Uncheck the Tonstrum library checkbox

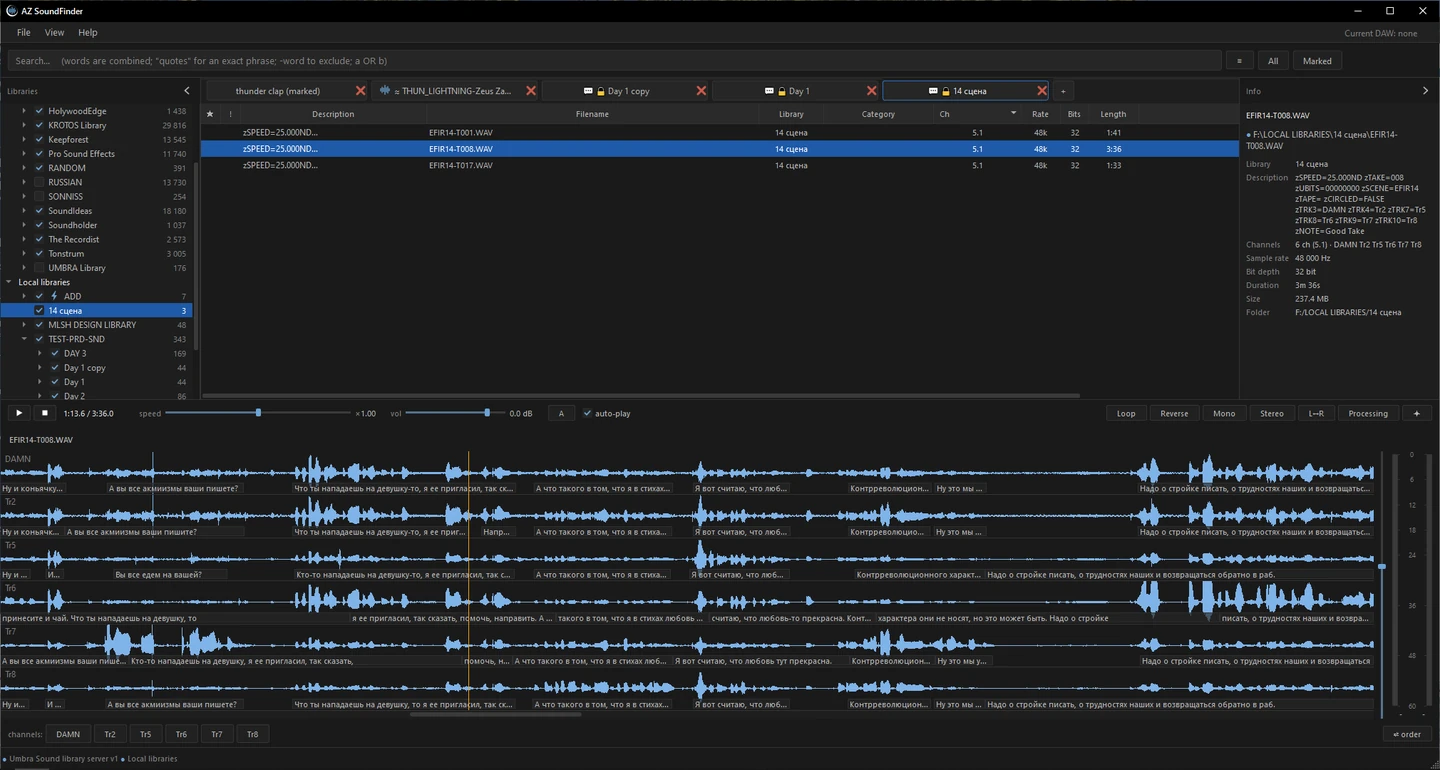tap(39, 253)
